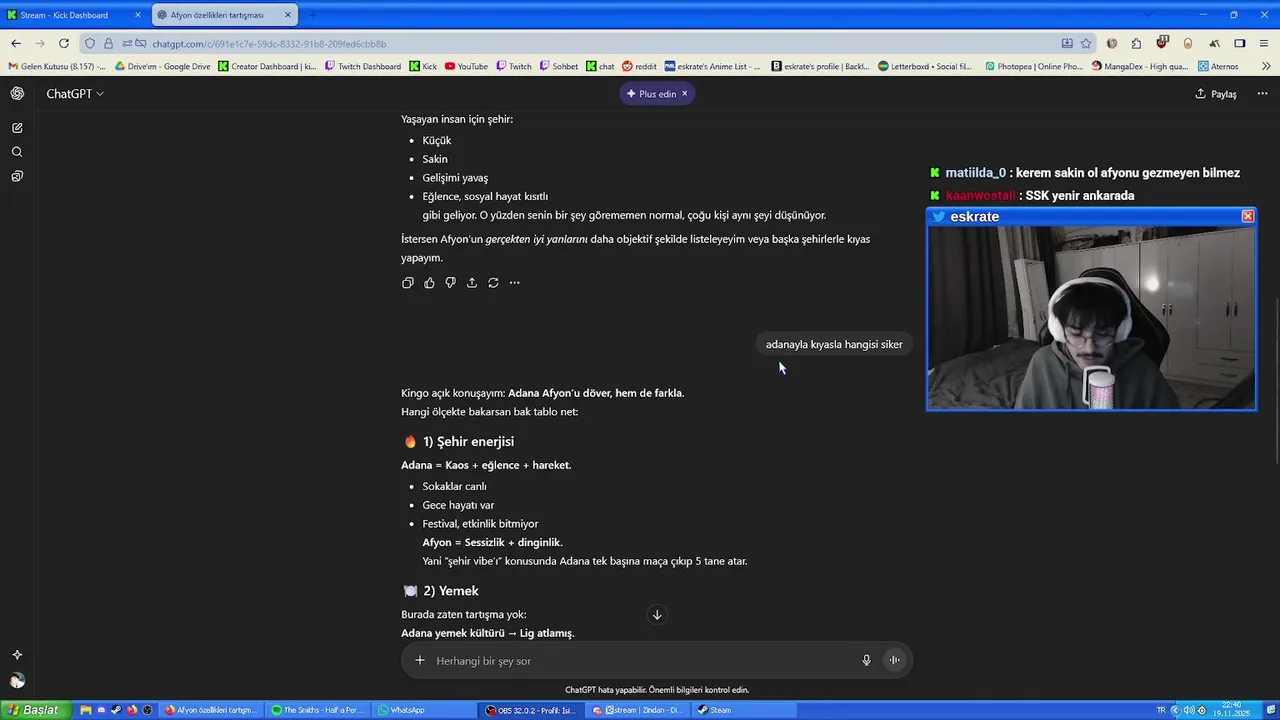Screen dimensions: 1280x720
Task: Open the Photopea bookmark
Action: 1034,66
